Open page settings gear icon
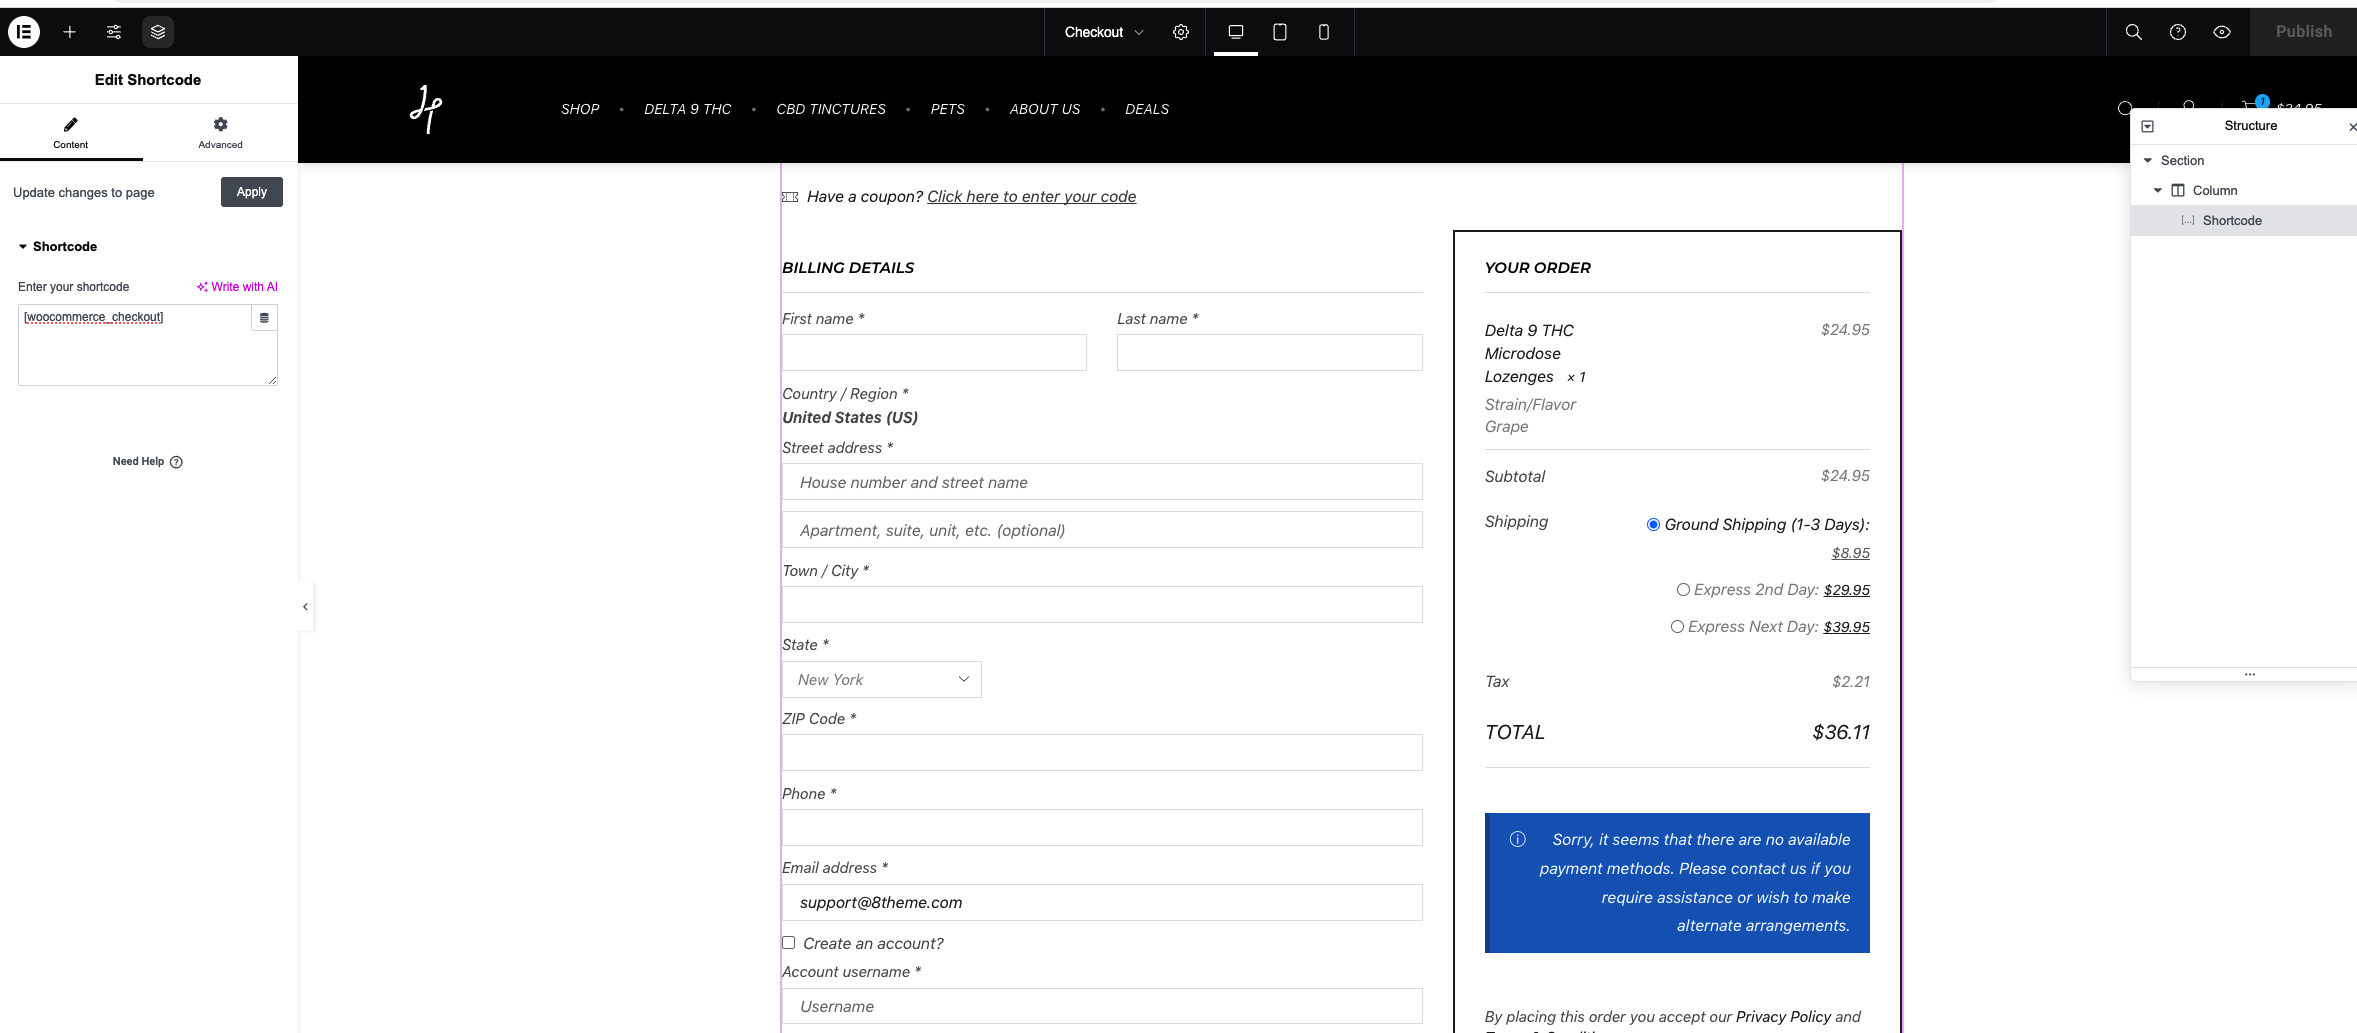 pos(1181,32)
